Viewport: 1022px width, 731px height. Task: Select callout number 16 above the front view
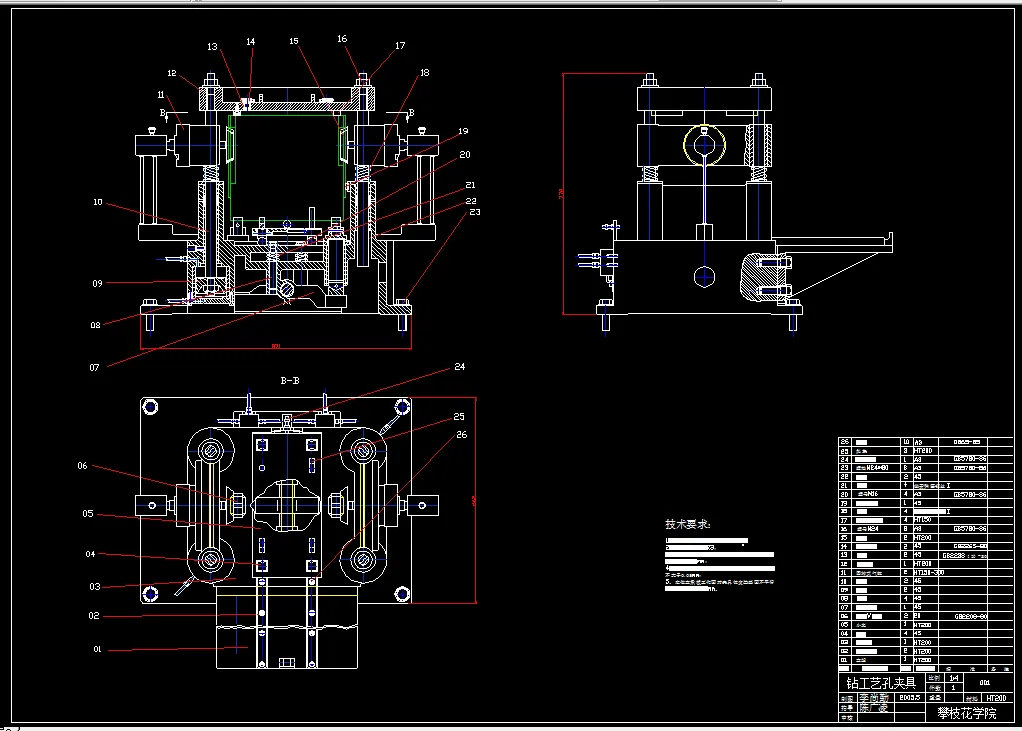(x=342, y=39)
